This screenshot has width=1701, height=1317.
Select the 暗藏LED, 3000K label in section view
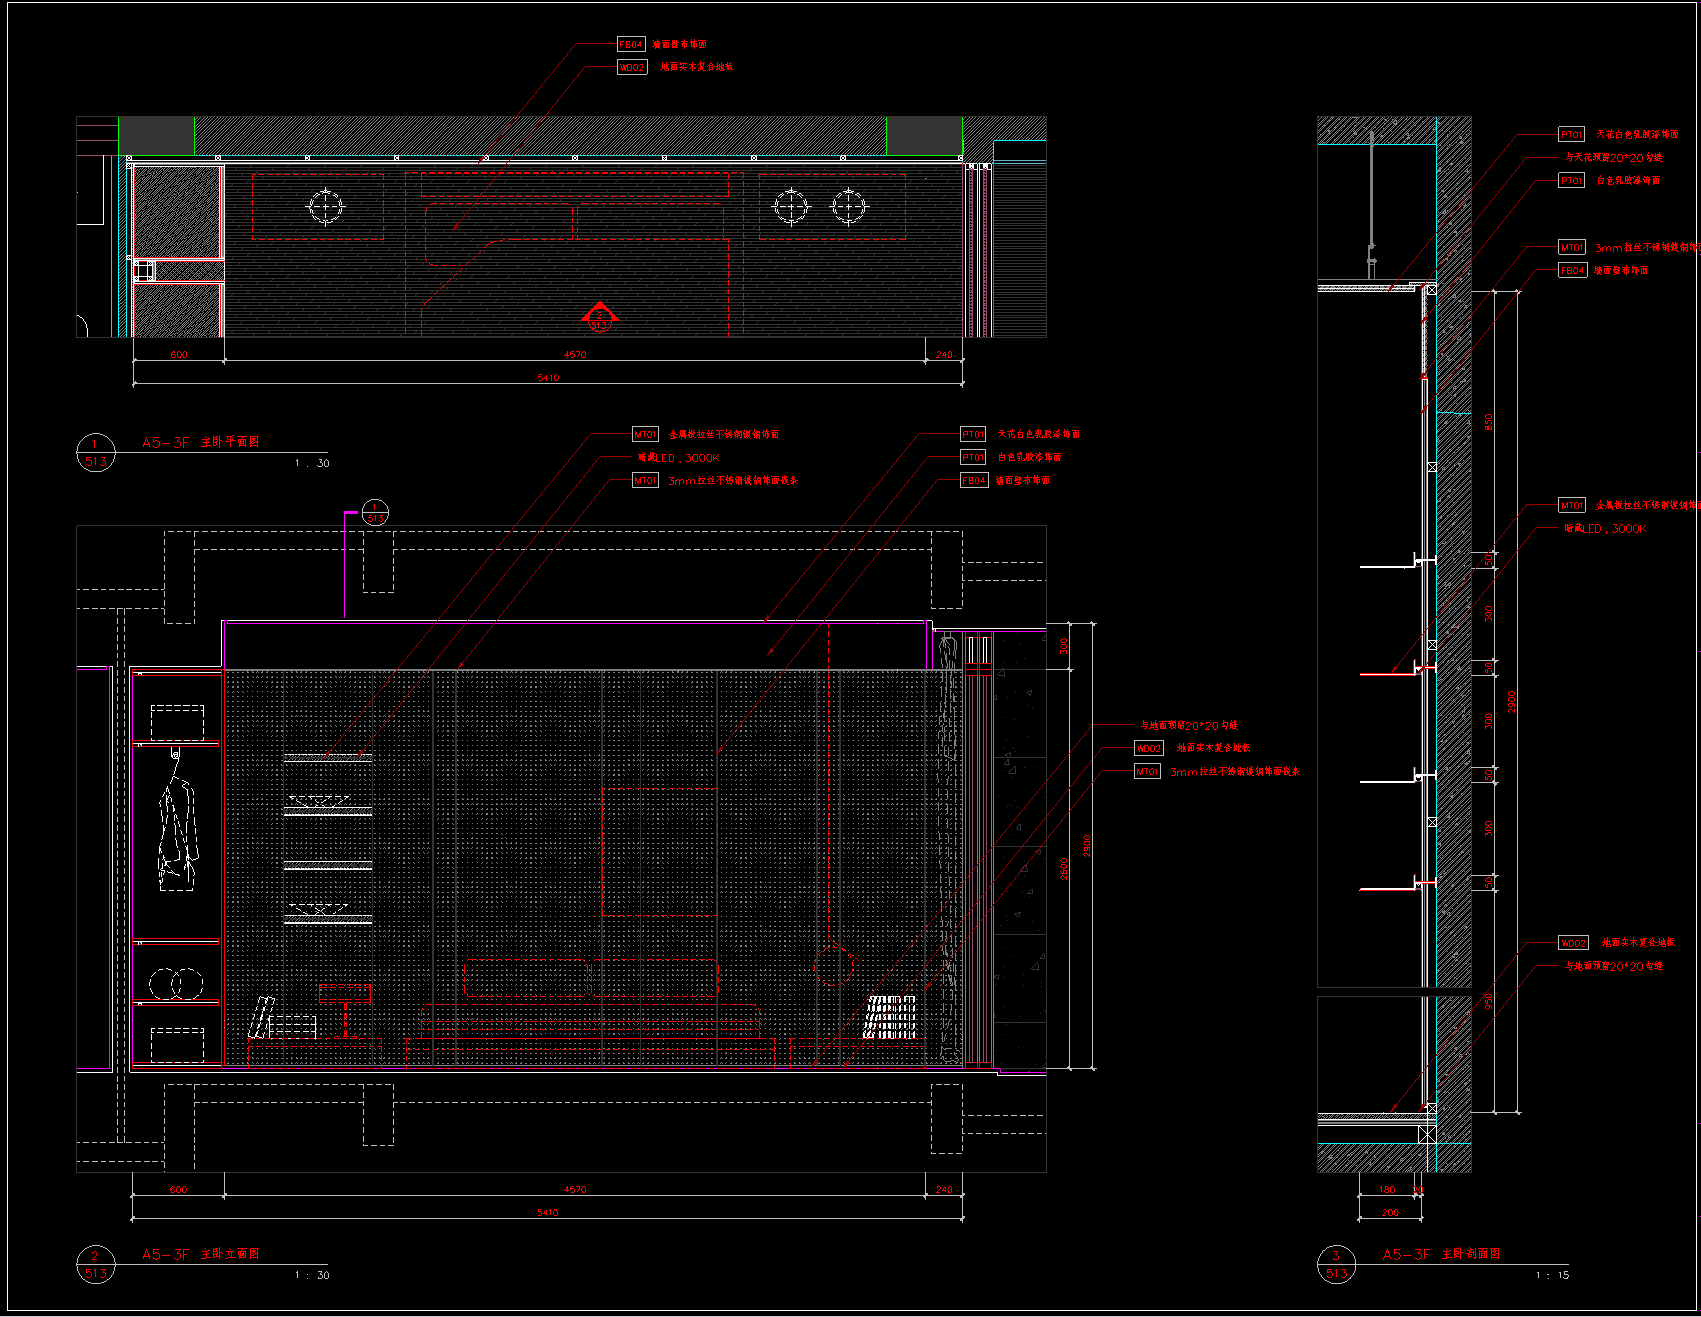[1605, 529]
